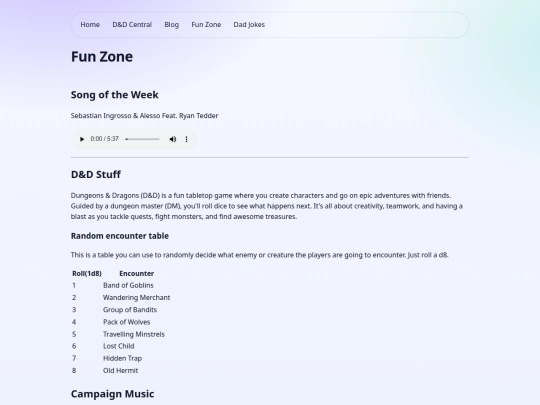Viewport: 540px width, 405px height.
Task: Click the Old Hermit encounter row
Action: [x=121, y=371]
